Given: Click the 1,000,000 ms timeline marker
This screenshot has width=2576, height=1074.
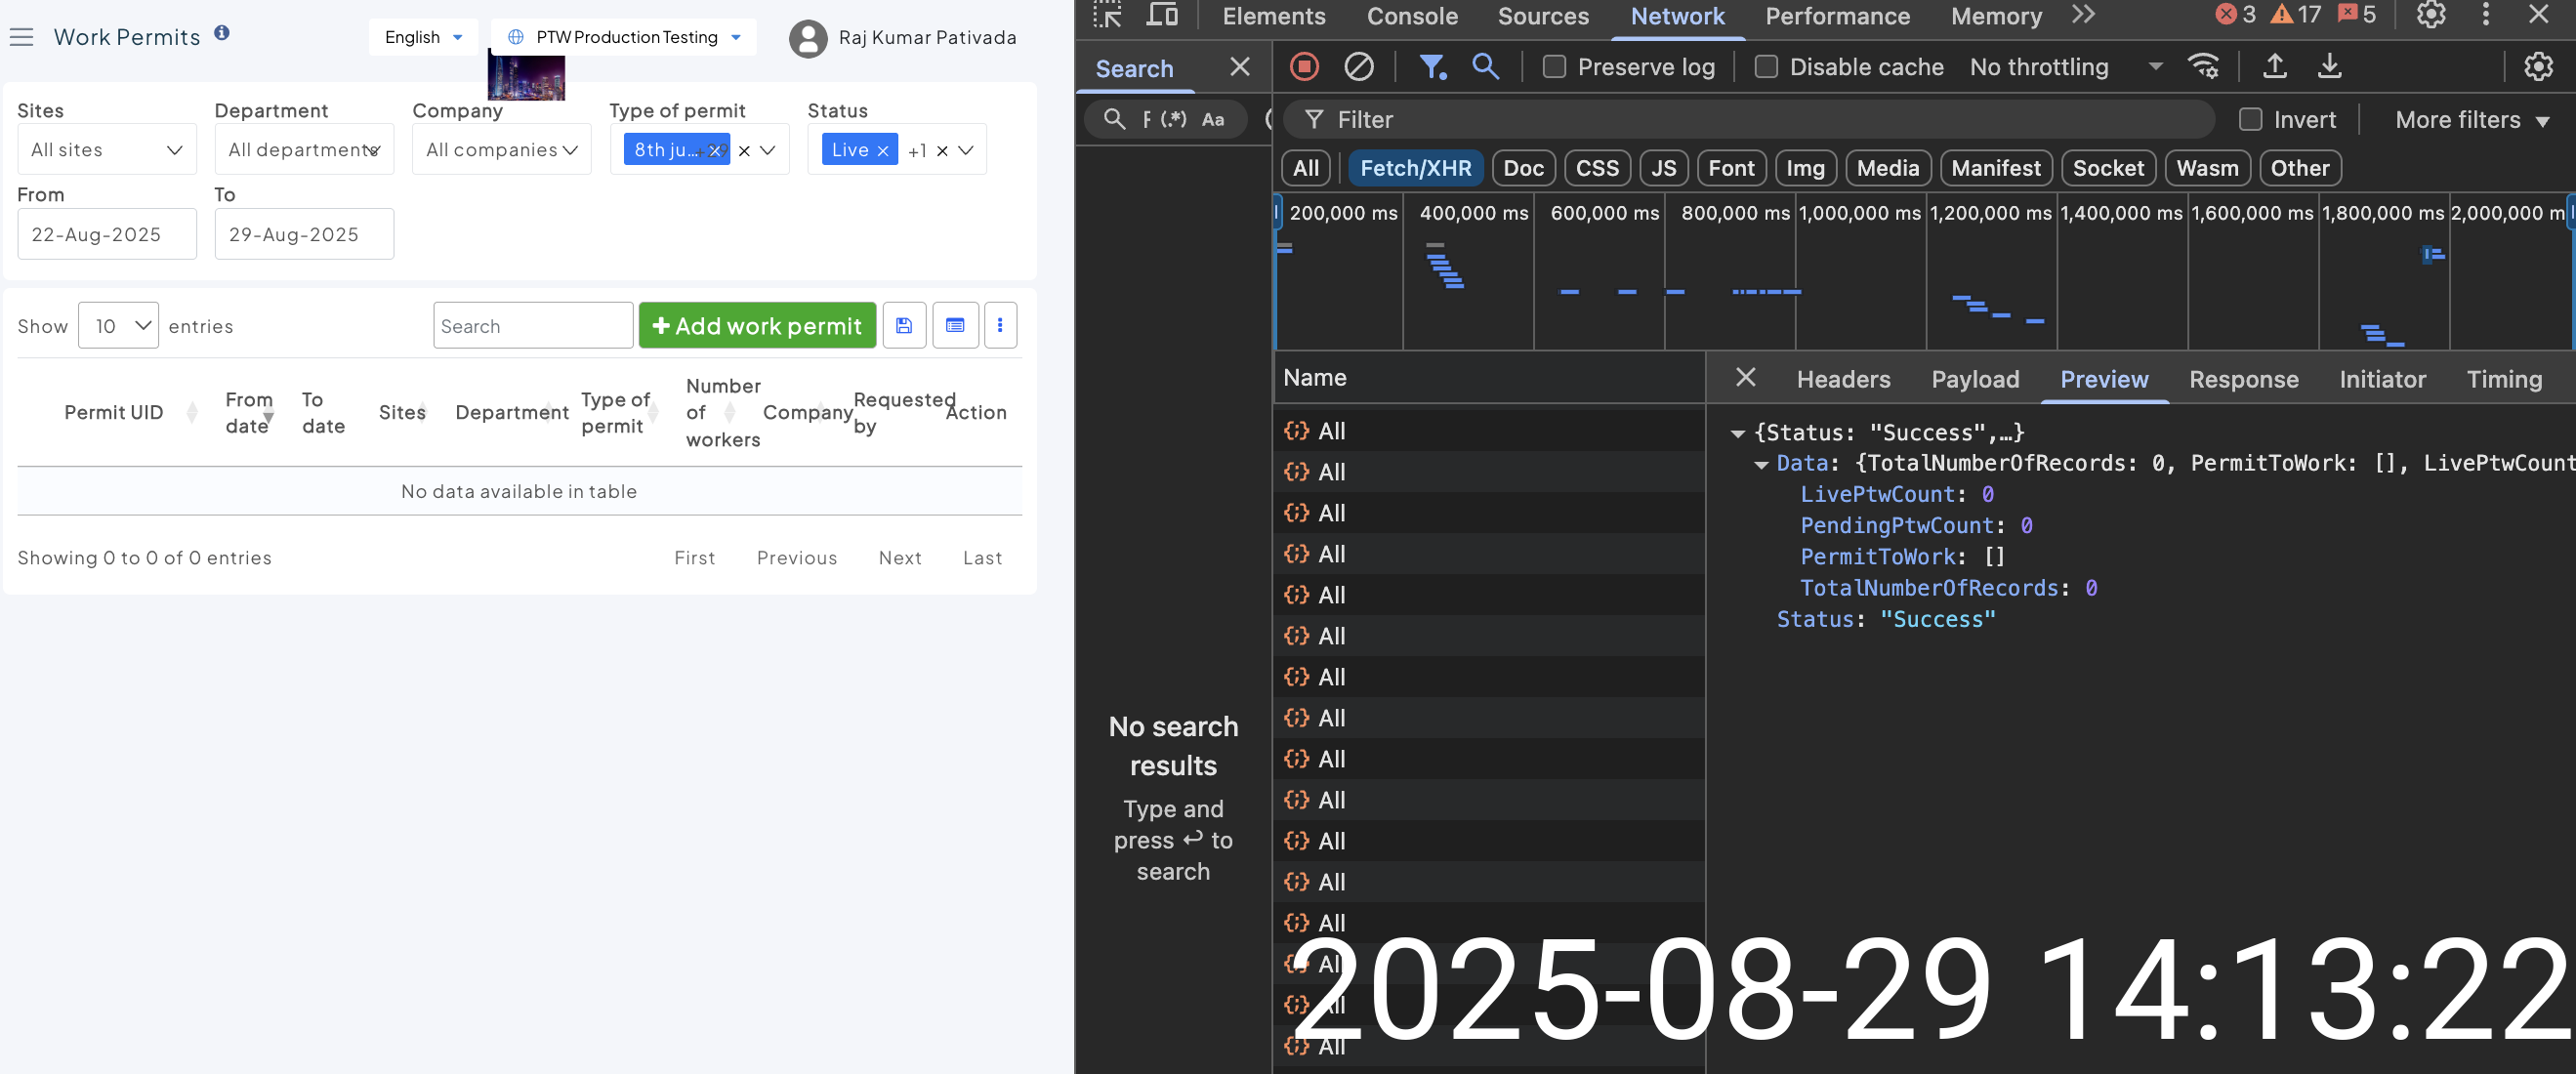Looking at the screenshot, I should click(1859, 213).
